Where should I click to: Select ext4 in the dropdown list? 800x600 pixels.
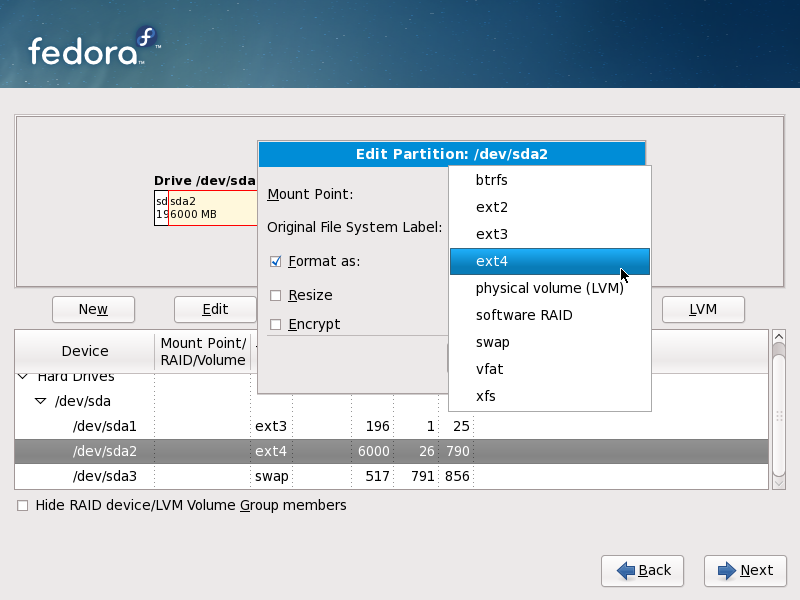tap(491, 261)
